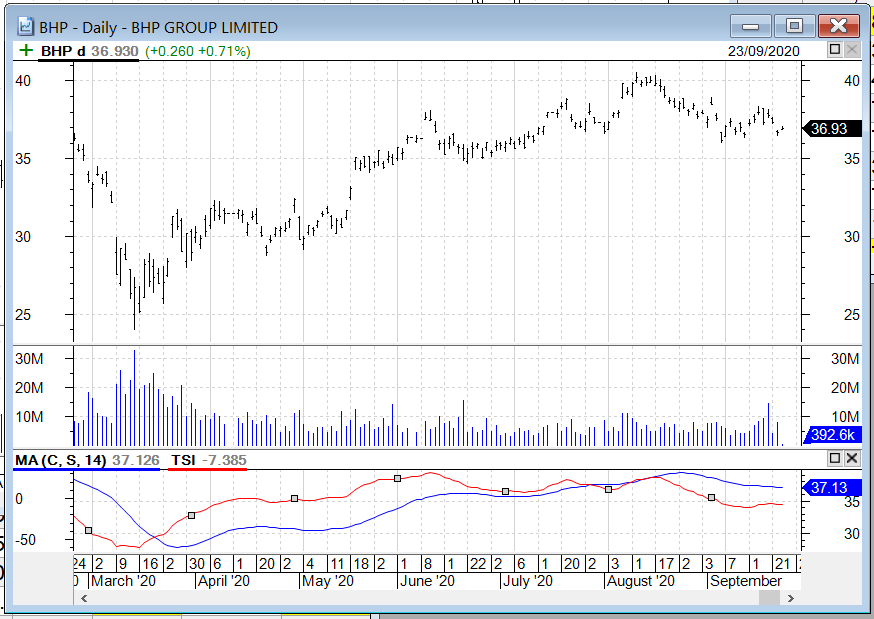
Task: Click the blue 37.13 moving average tag
Action: coord(832,488)
